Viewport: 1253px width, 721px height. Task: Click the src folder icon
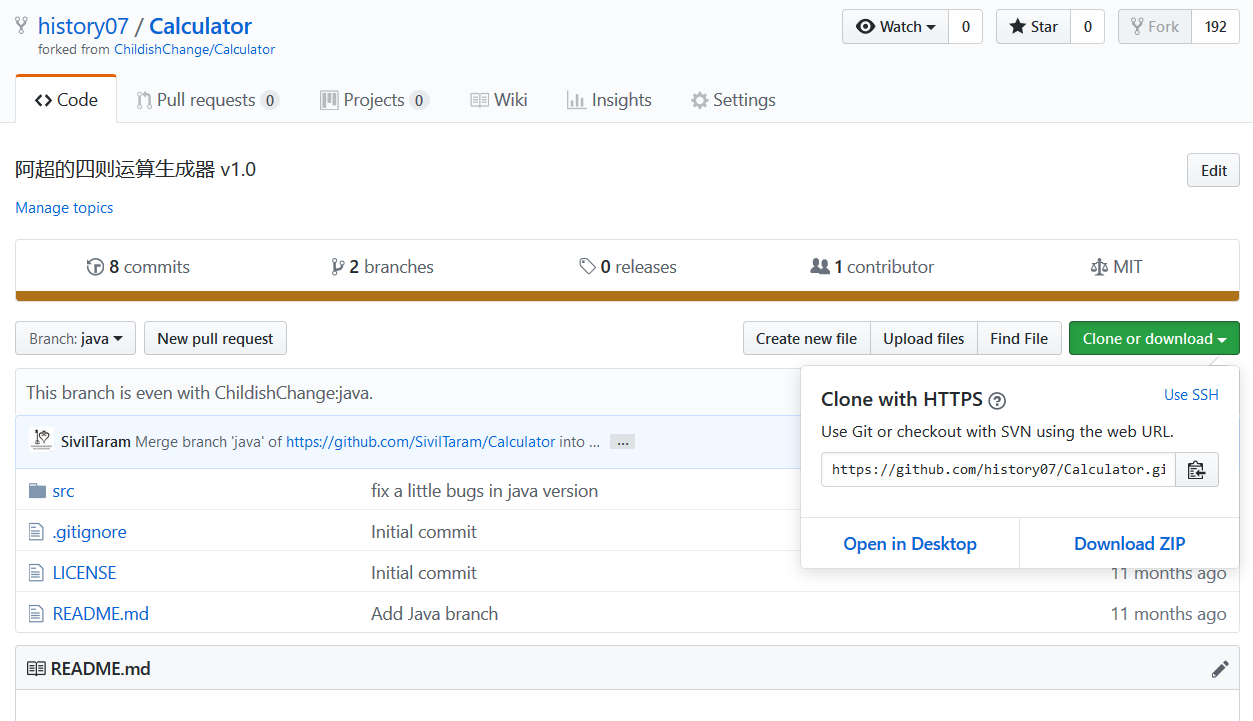point(38,491)
